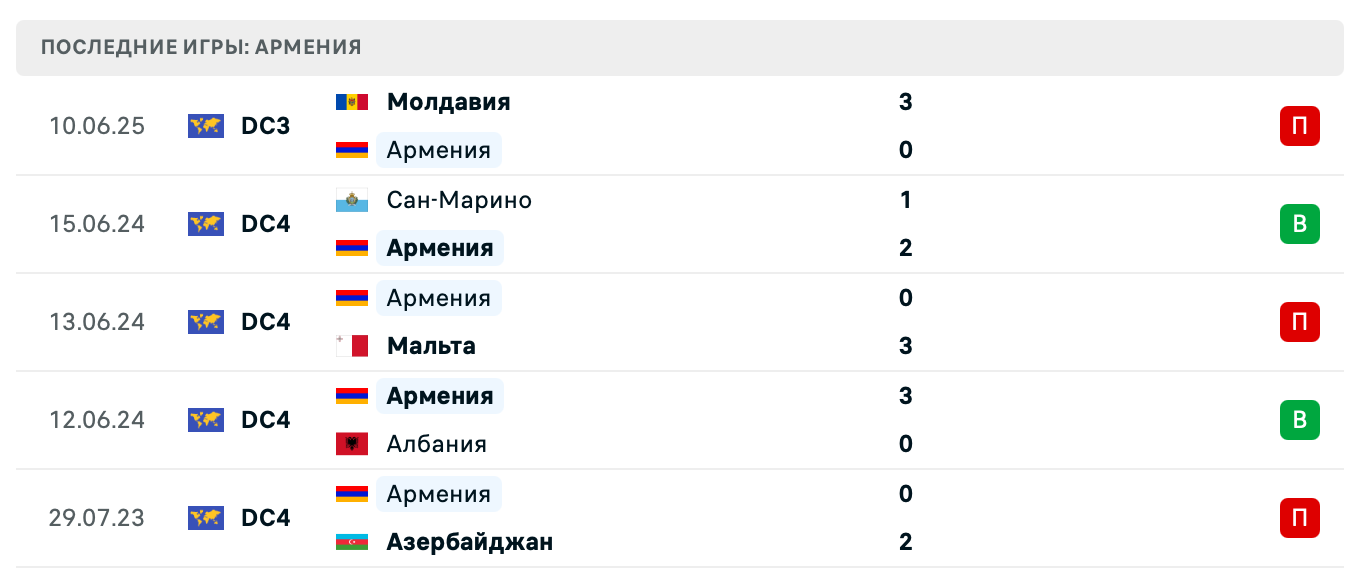Click the red П badge for the Азербайджан match
The width and height of the screenshot is (1358, 584).
click(1299, 518)
